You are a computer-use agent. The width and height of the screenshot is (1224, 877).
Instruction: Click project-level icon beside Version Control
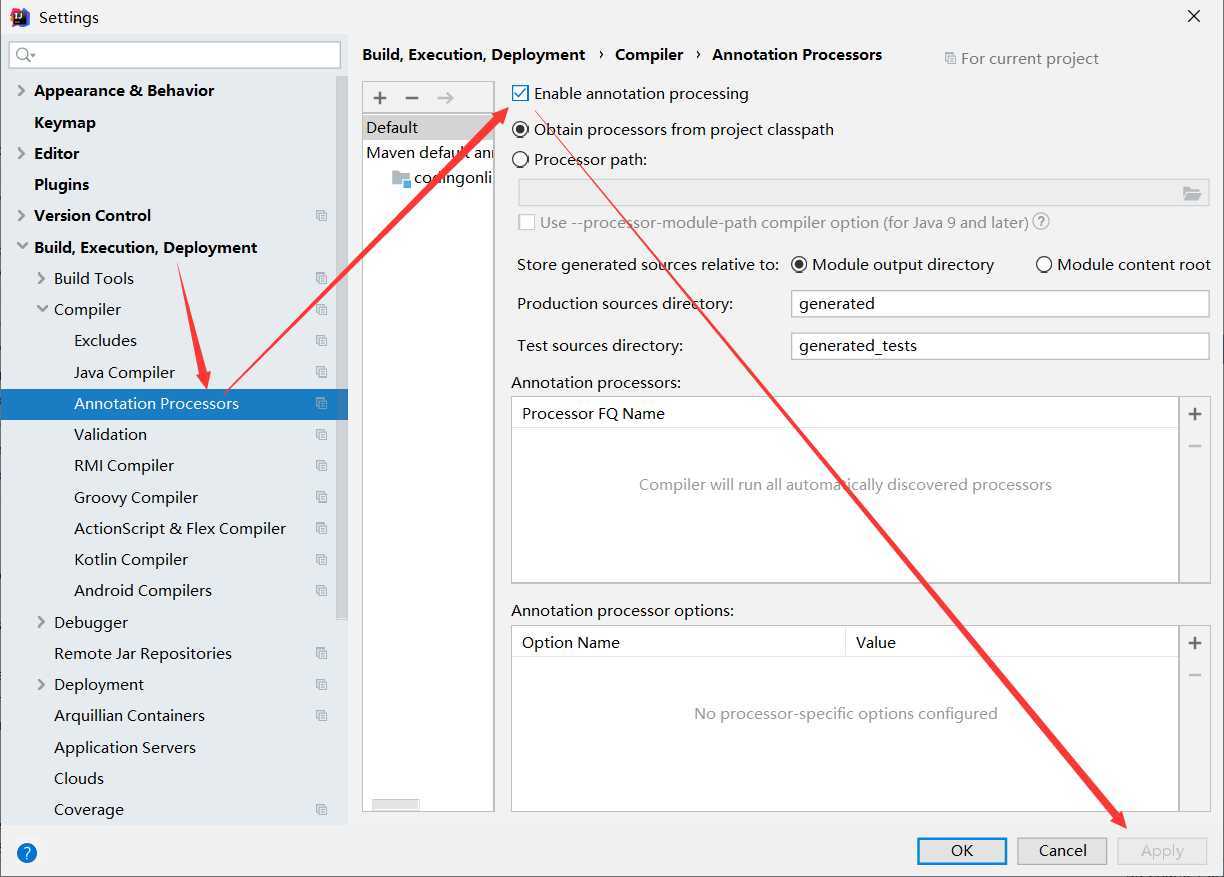point(321,216)
